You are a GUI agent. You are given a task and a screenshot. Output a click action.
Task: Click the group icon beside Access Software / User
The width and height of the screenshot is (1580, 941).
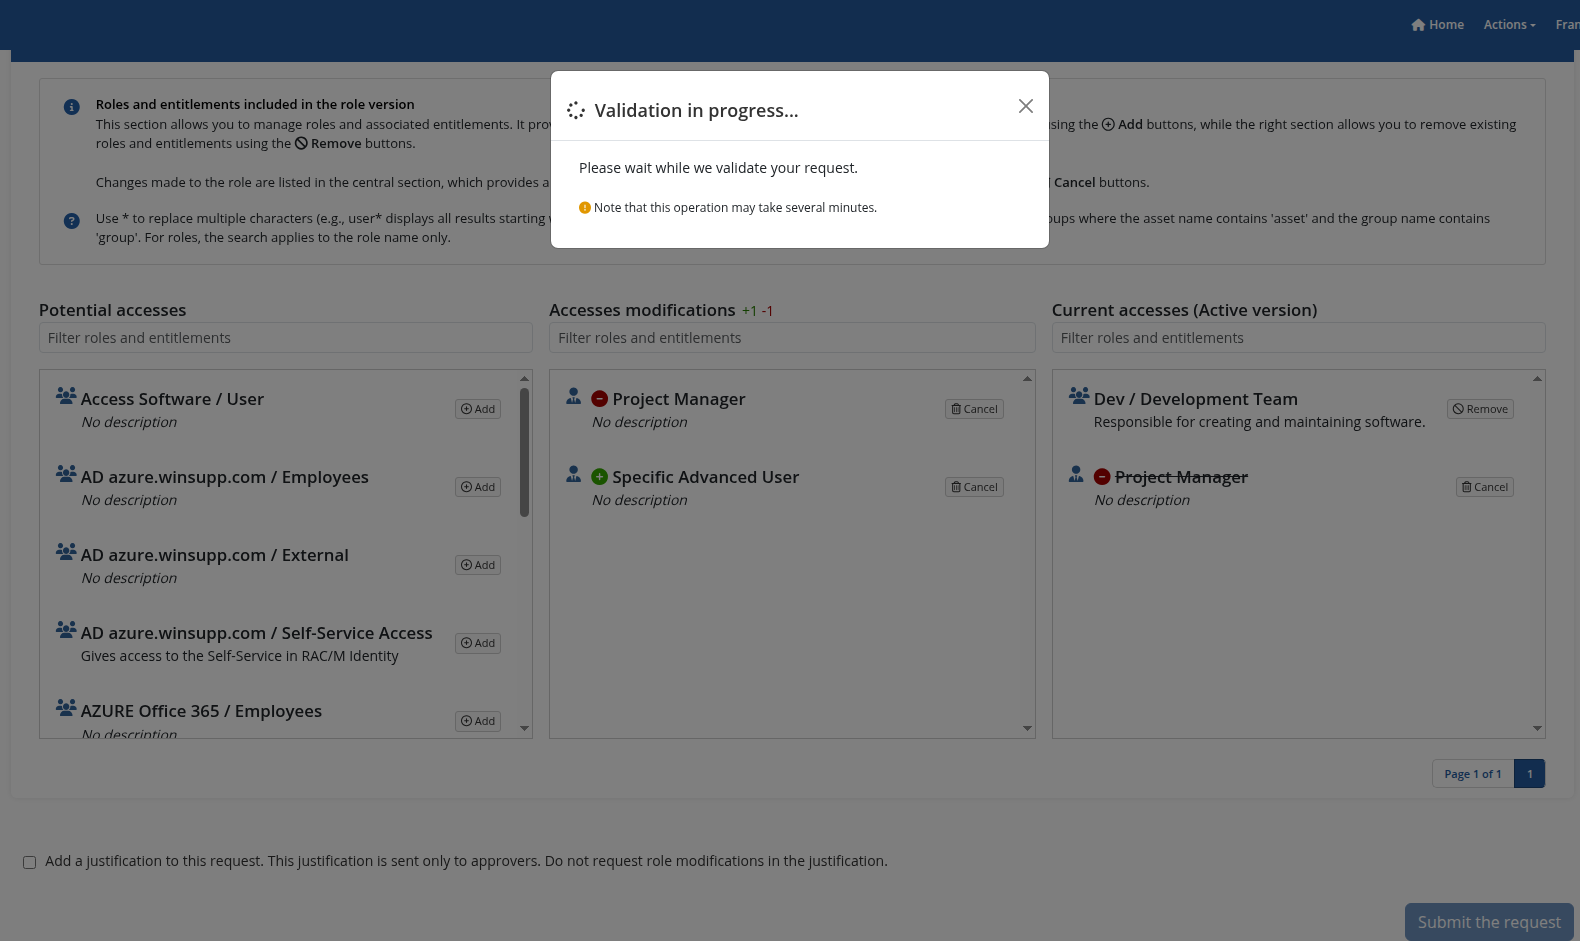(x=66, y=396)
